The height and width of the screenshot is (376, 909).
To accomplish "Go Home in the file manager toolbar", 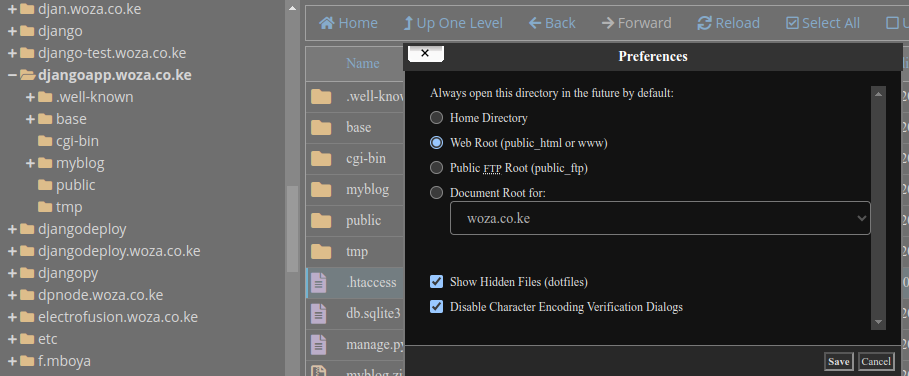I will [348, 23].
